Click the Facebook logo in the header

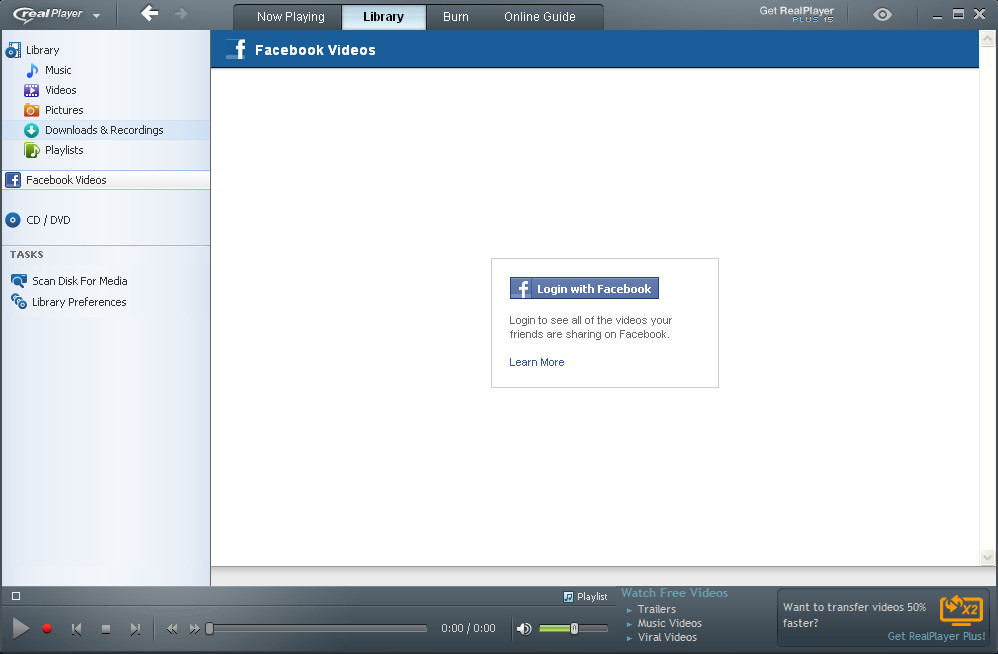click(x=236, y=49)
